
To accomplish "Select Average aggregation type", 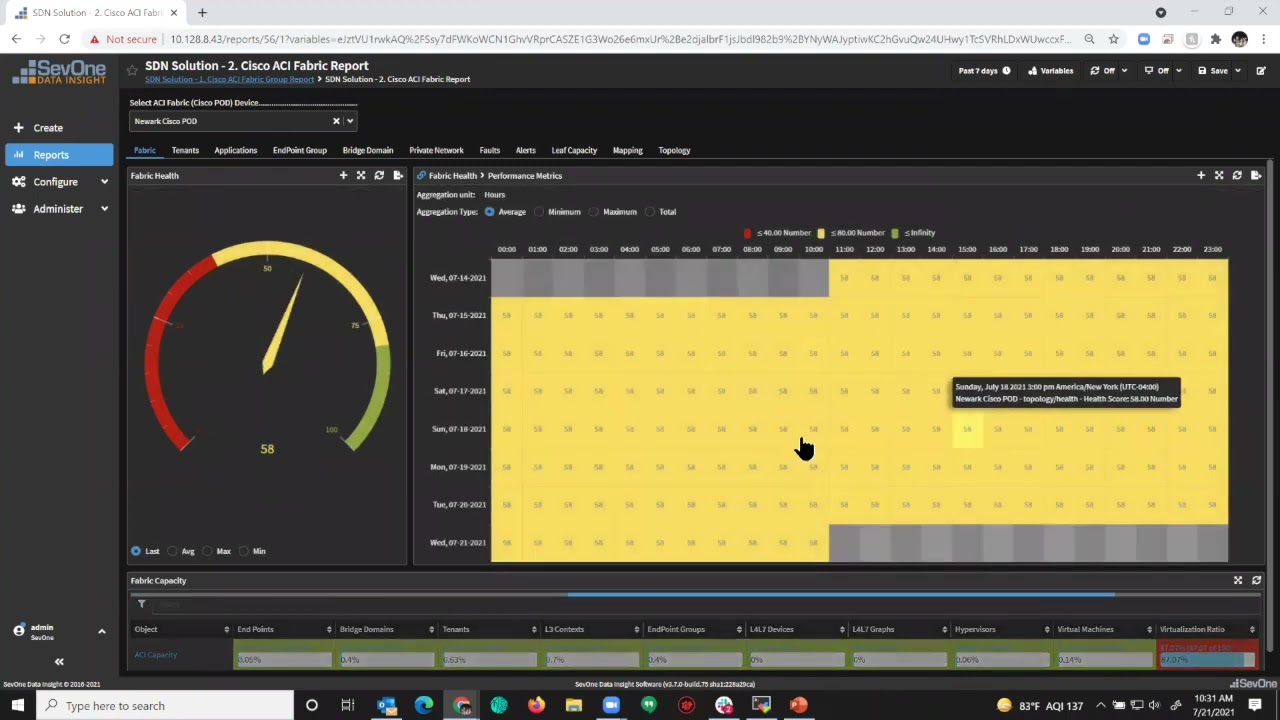I will click(x=489, y=212).
